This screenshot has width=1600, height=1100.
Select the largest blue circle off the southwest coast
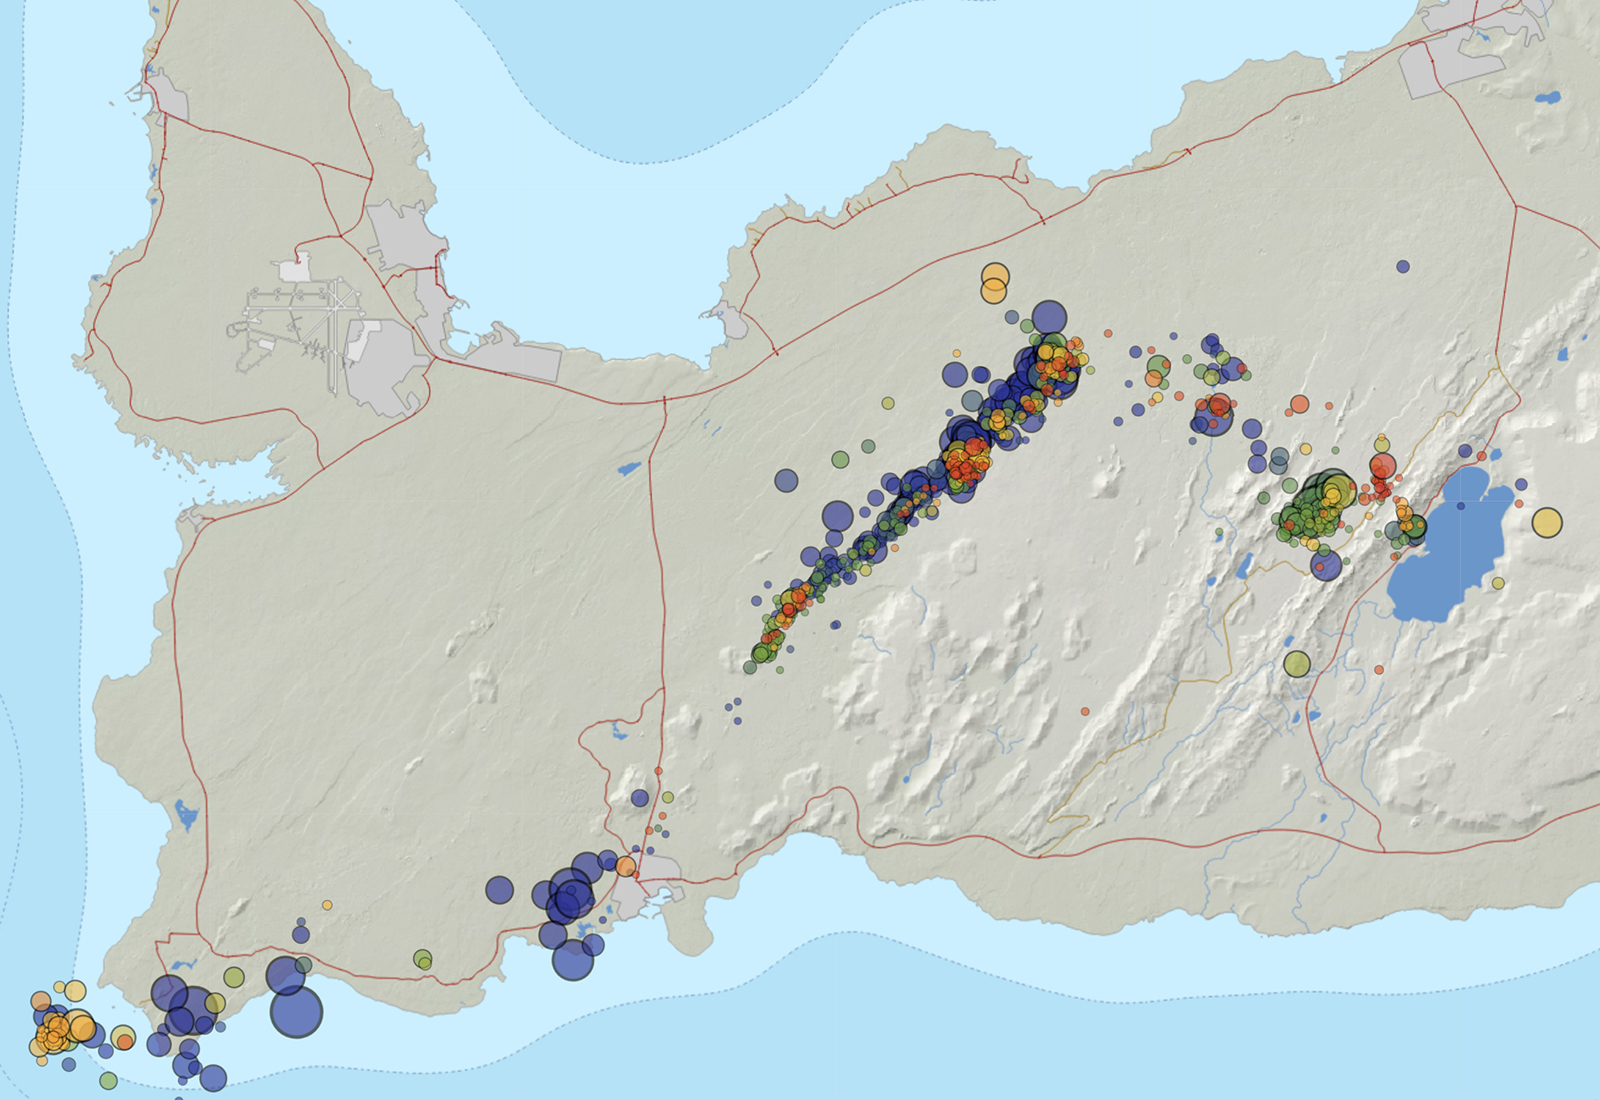[x=296, y=1011]
